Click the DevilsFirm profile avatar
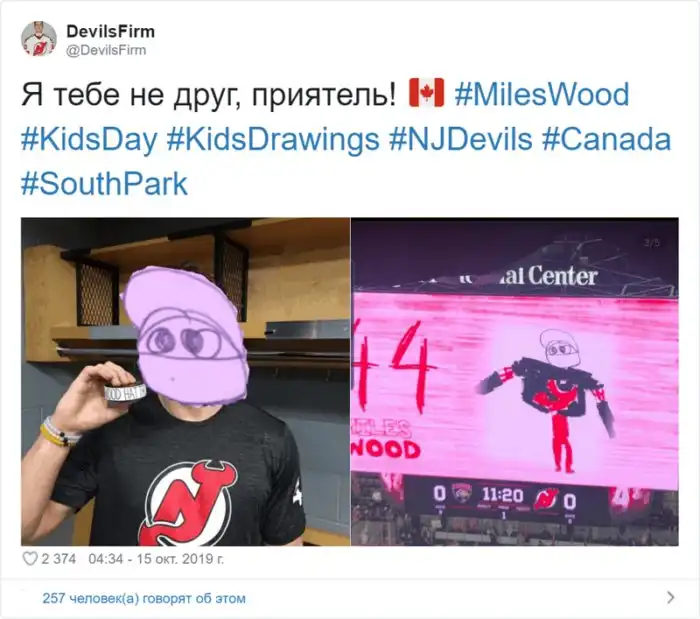Viewport: 700px width, 619px height. 39,39
